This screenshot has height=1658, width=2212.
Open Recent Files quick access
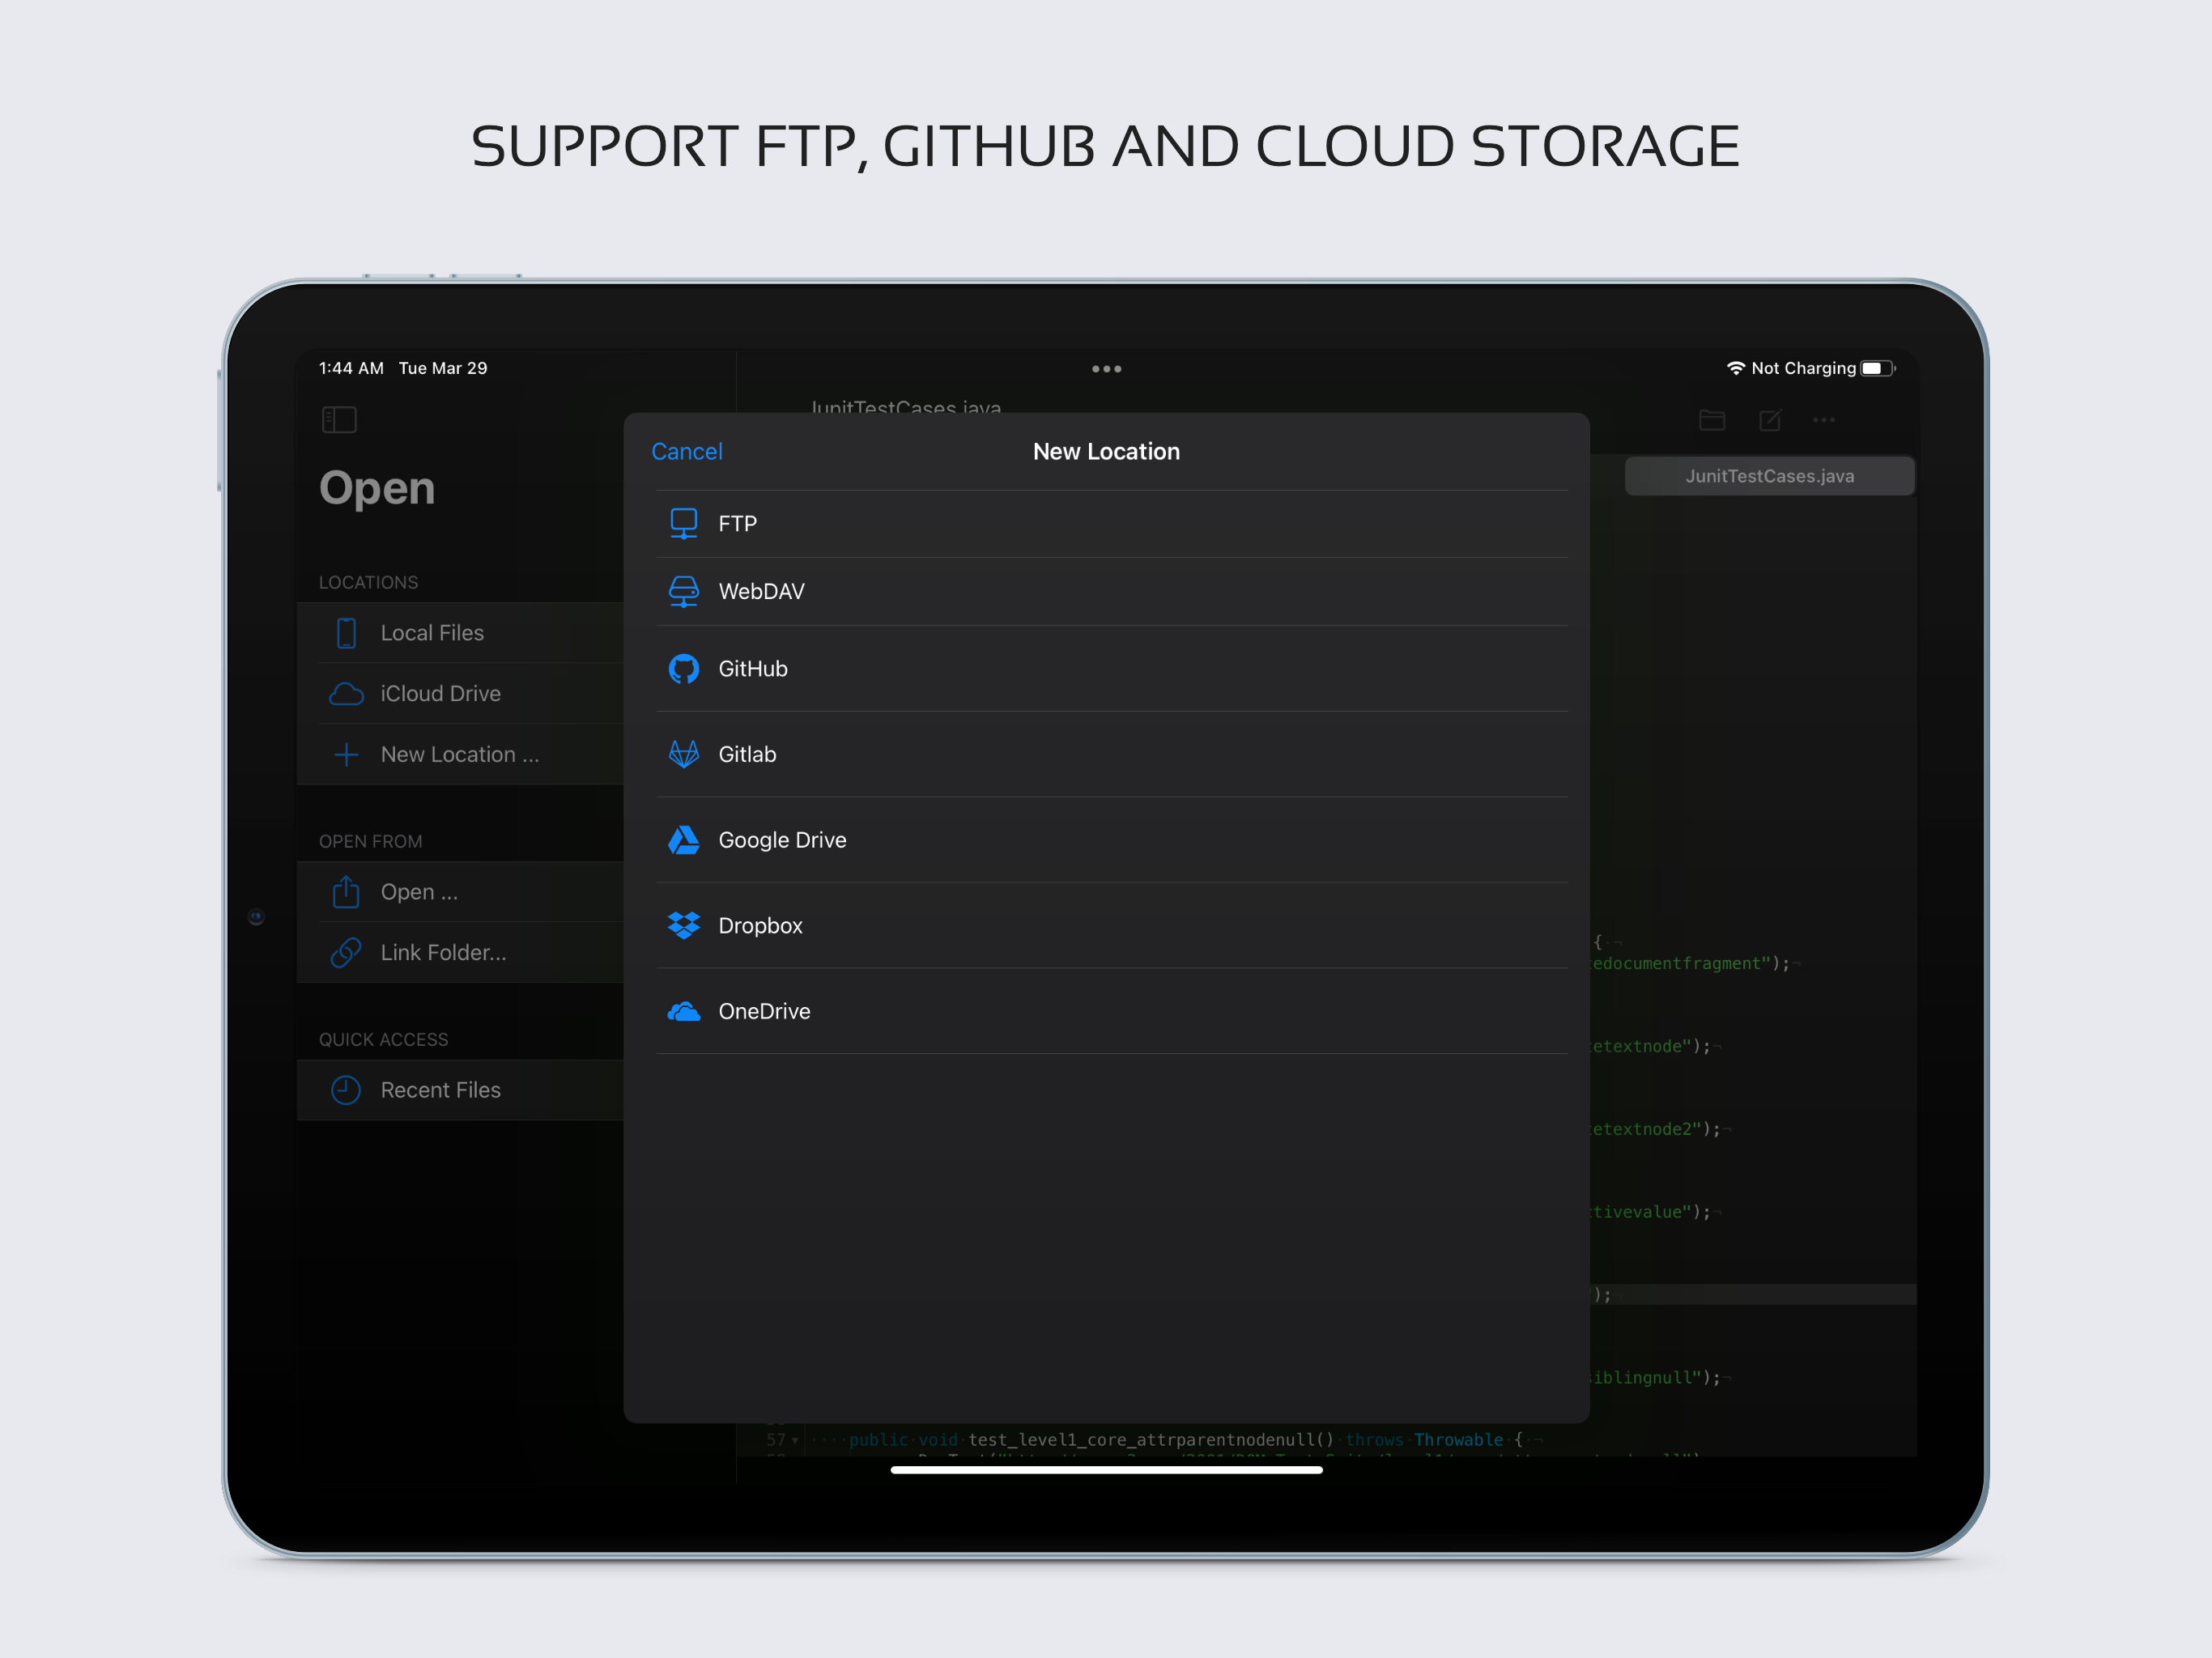[x=439, y=1090]
